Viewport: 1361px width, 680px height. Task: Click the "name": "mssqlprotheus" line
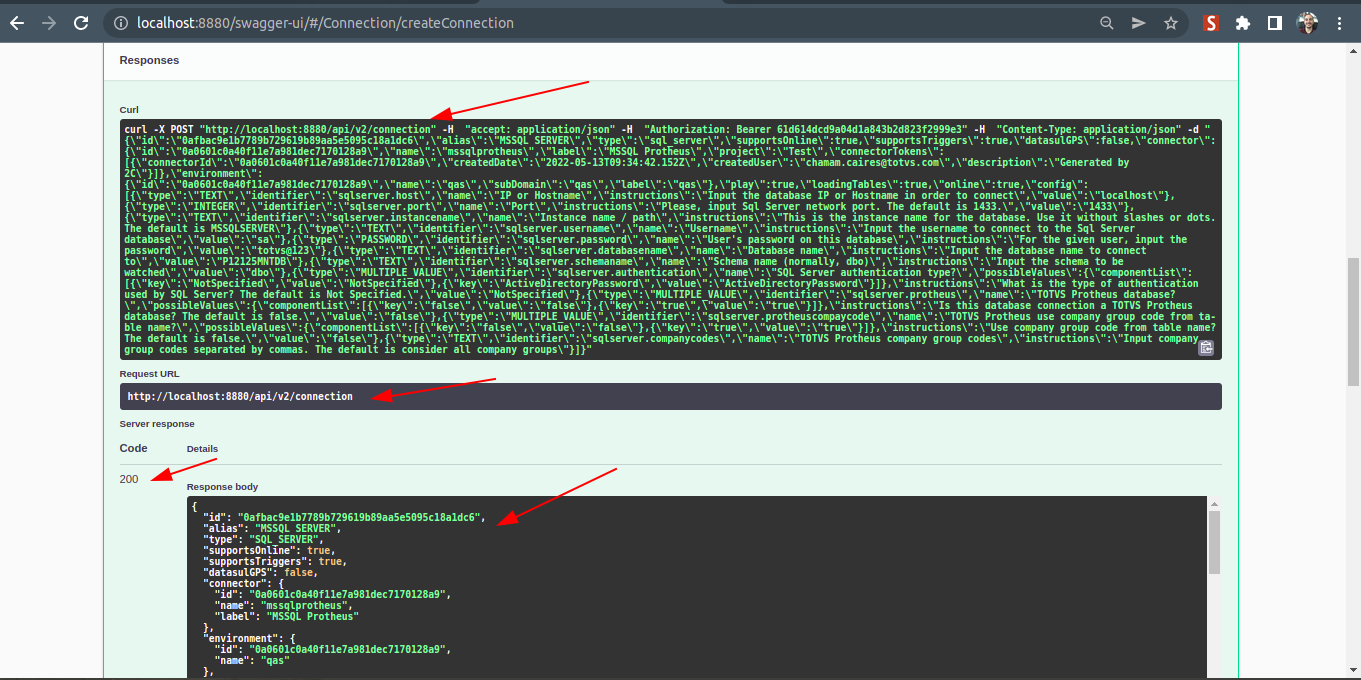(x=284, y=605)
